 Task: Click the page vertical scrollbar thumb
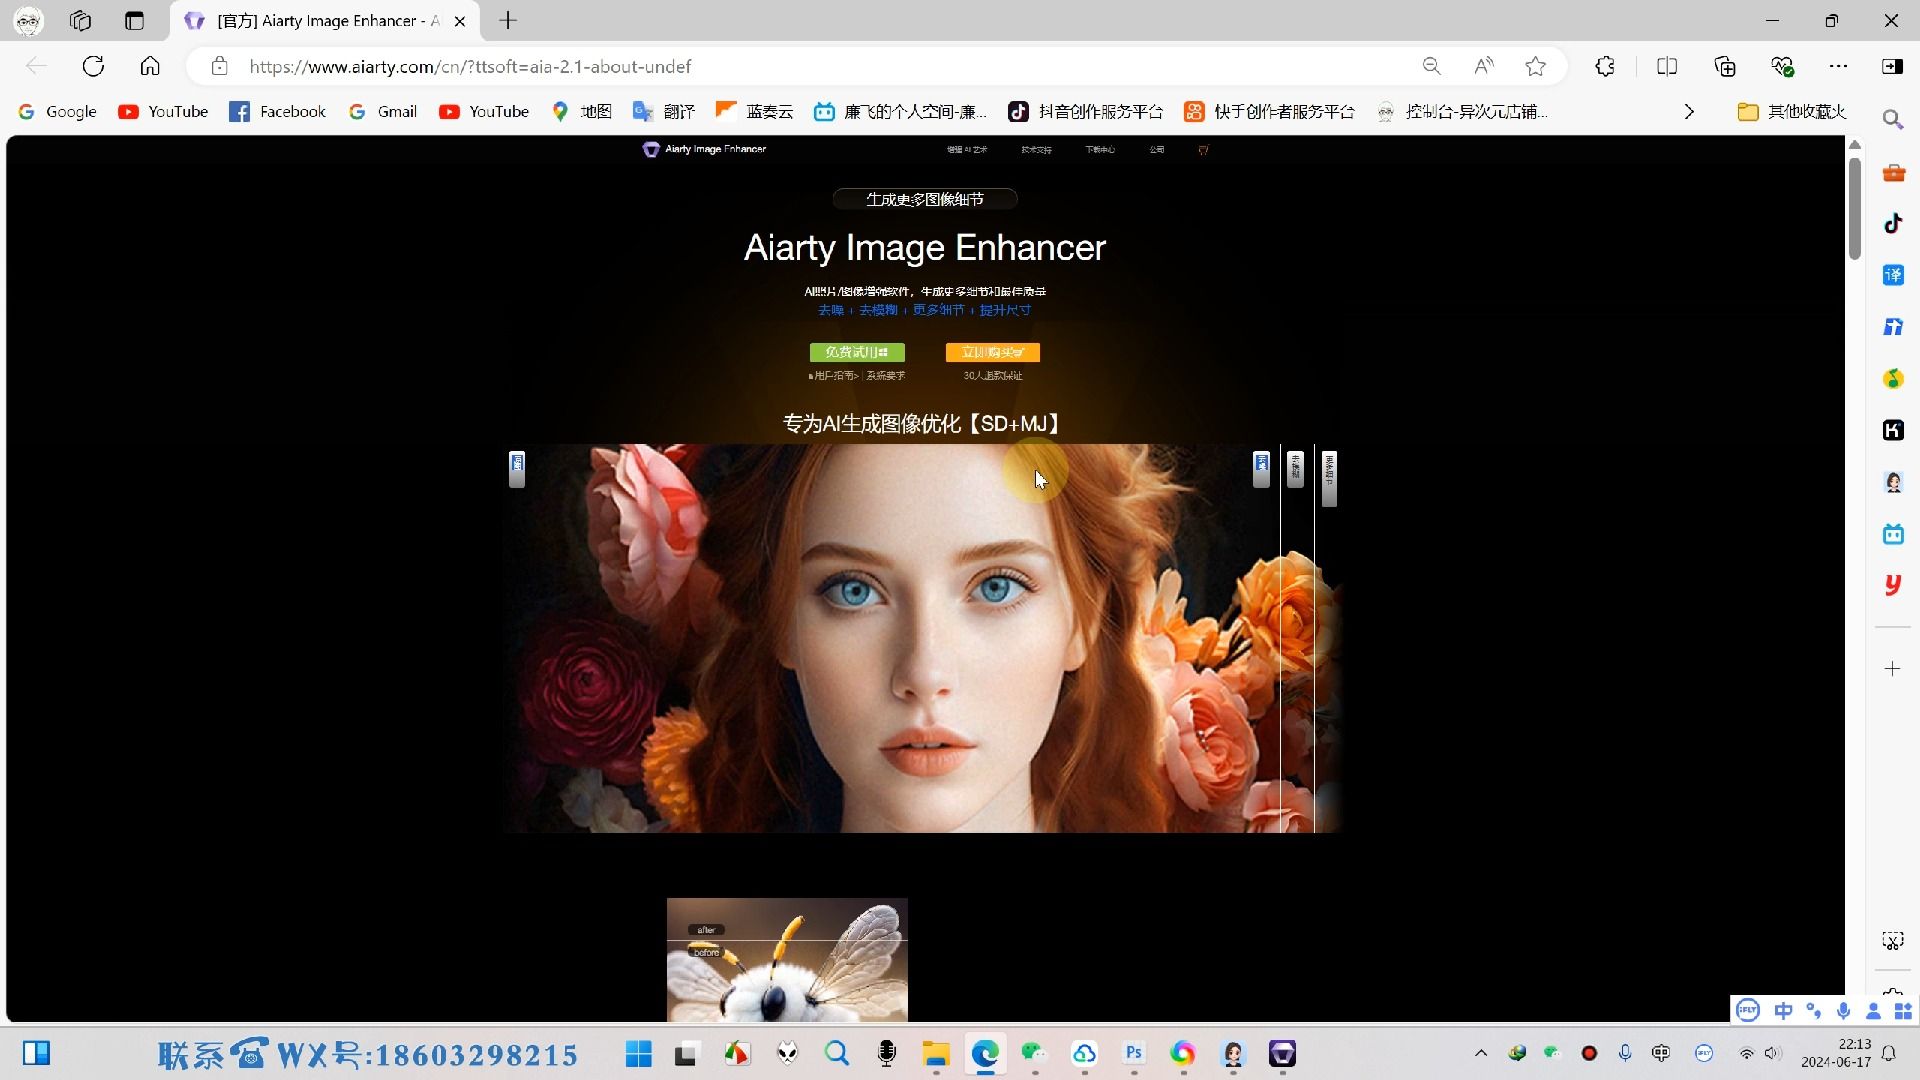pyautogui.click(x=1855, y=209)
